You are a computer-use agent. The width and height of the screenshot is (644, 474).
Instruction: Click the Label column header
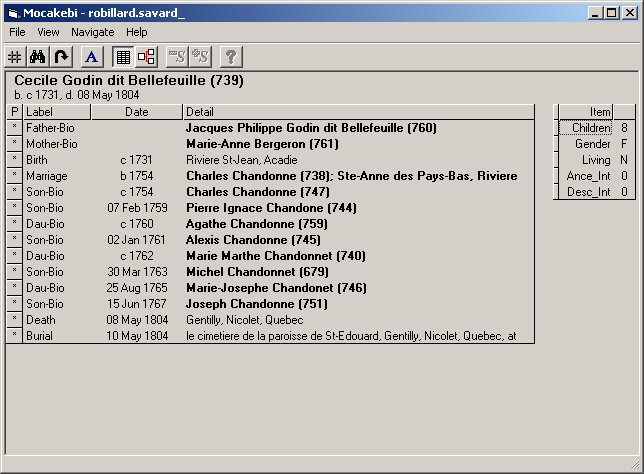pos(56,112)
